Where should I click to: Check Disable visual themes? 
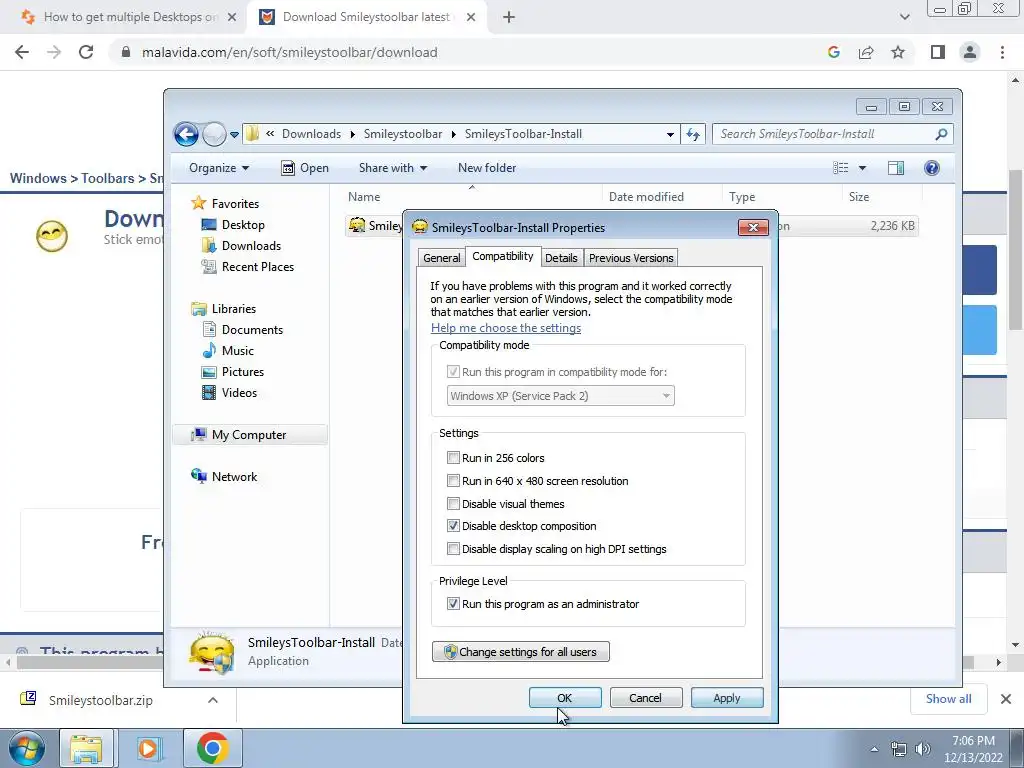453,504
